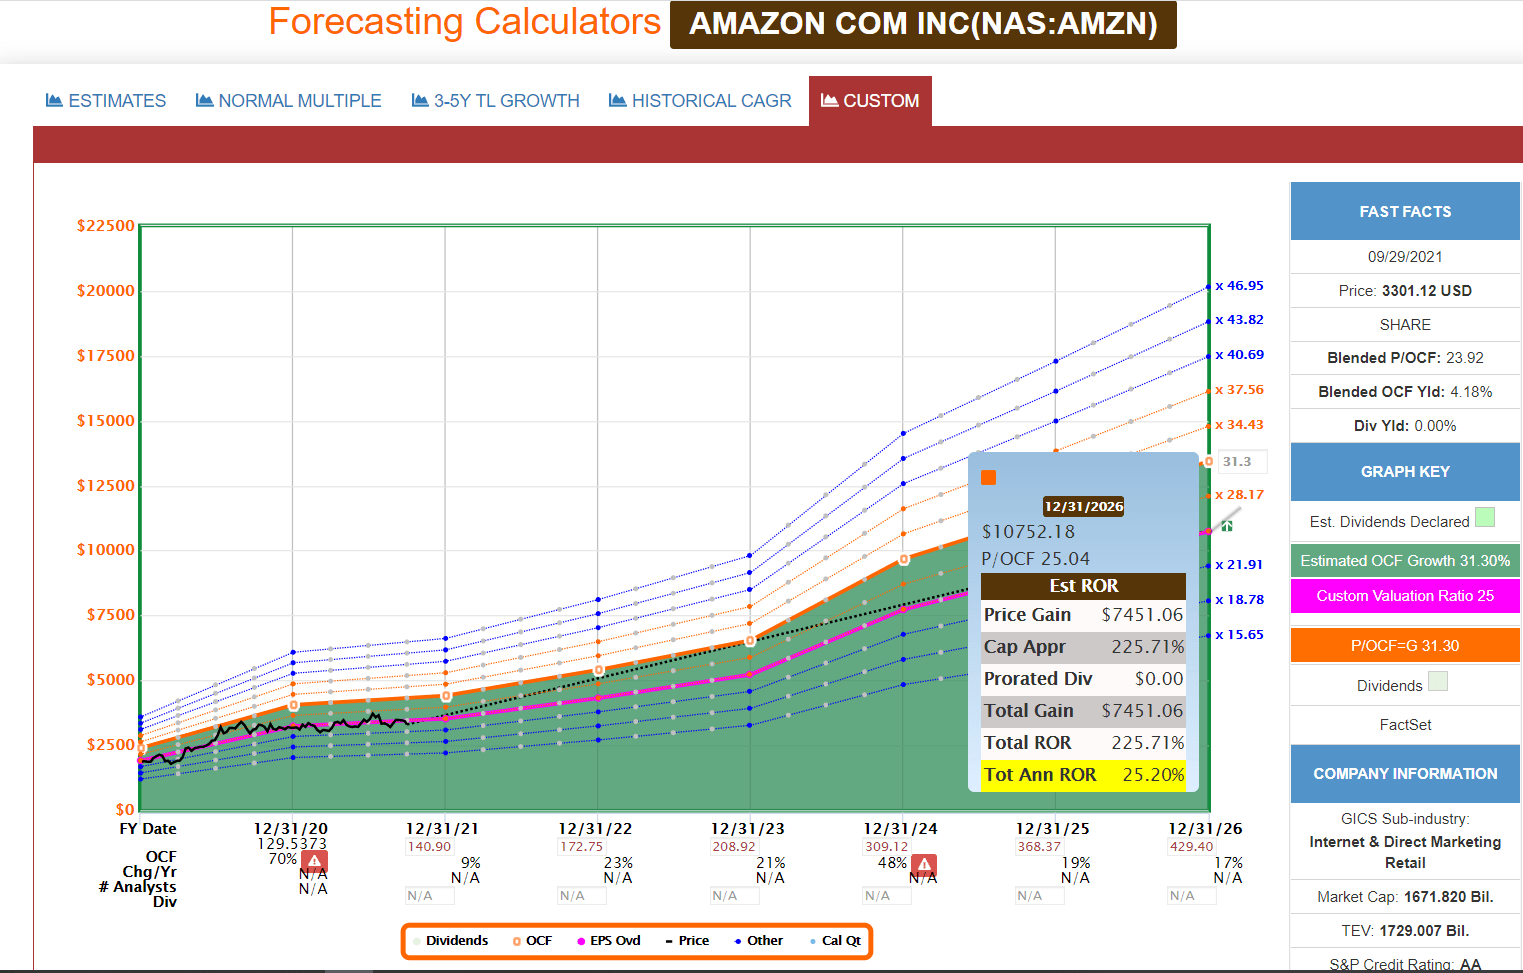Click the orange square in the tooltip
This screenshot has height=973, width=1523.
pyautogui.click(x=988, y=477)
